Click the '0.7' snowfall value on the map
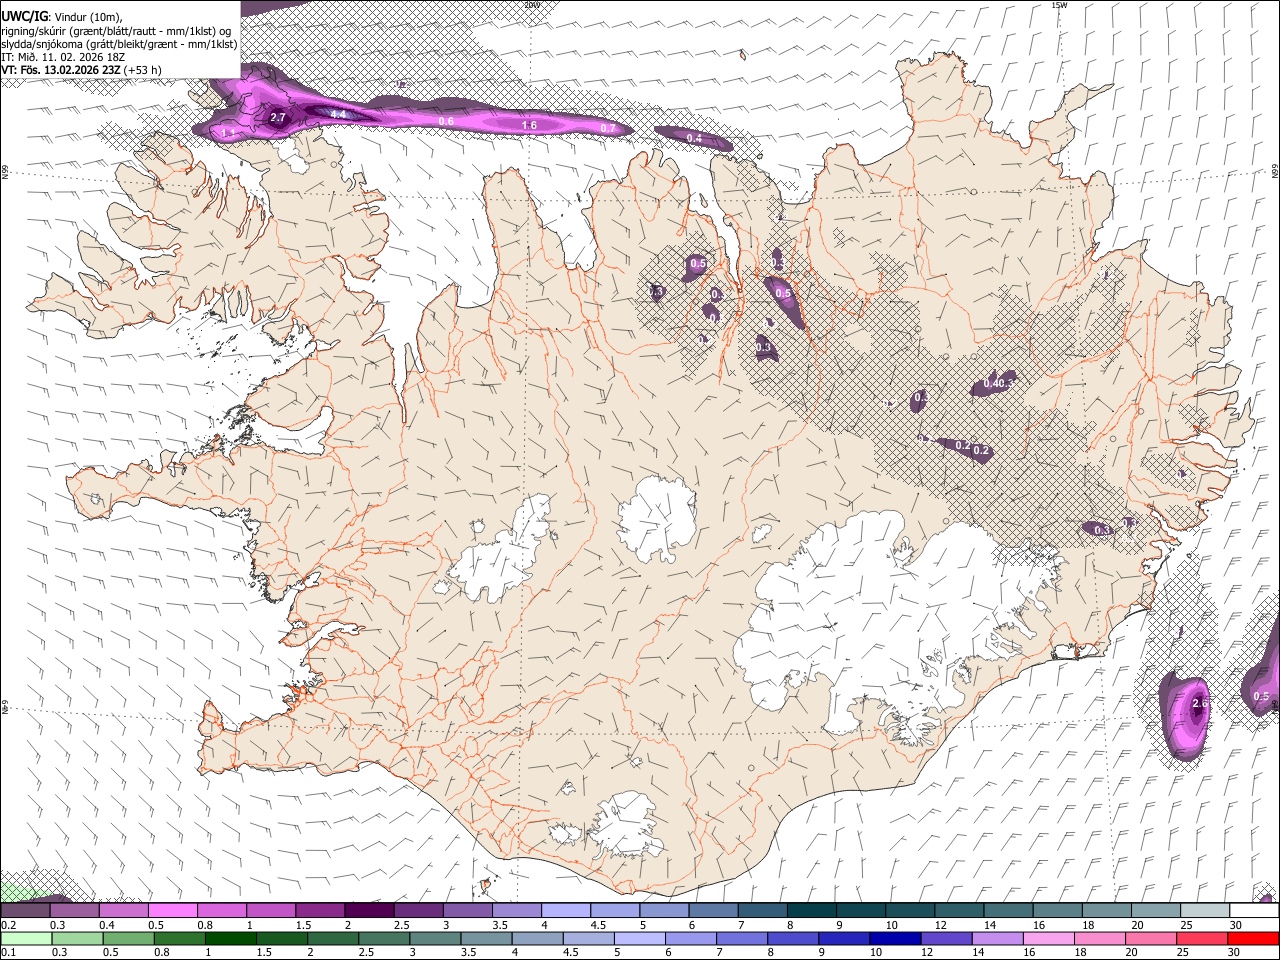This screenshot has height=960, width=1280. (608, 128)
